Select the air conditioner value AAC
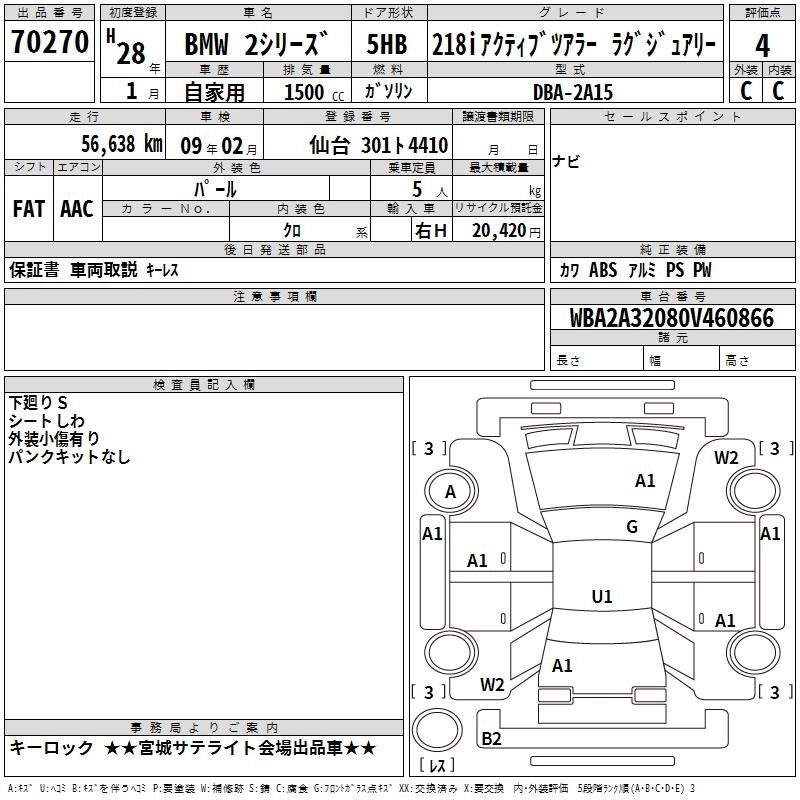 [x=77, y=209]
